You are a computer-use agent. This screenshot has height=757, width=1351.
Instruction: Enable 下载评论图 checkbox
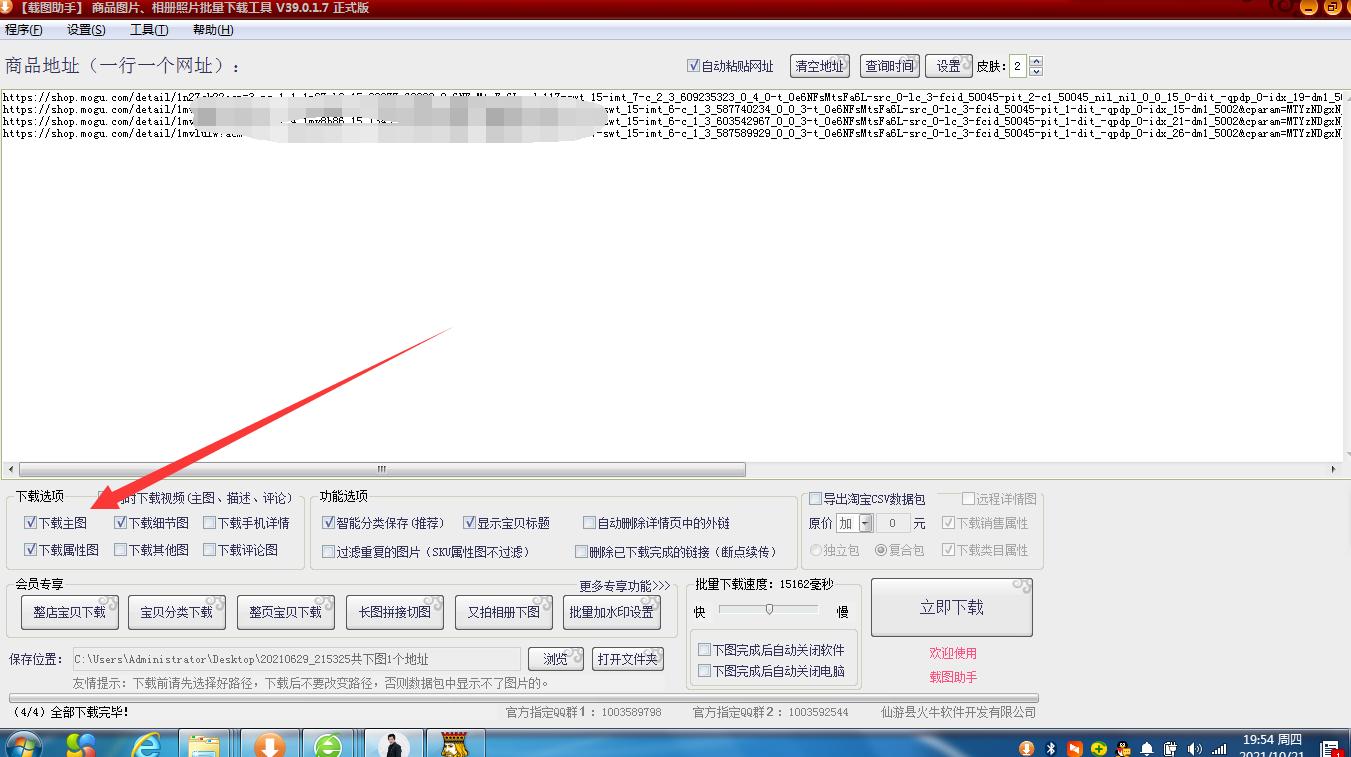(x=210, y=550)
